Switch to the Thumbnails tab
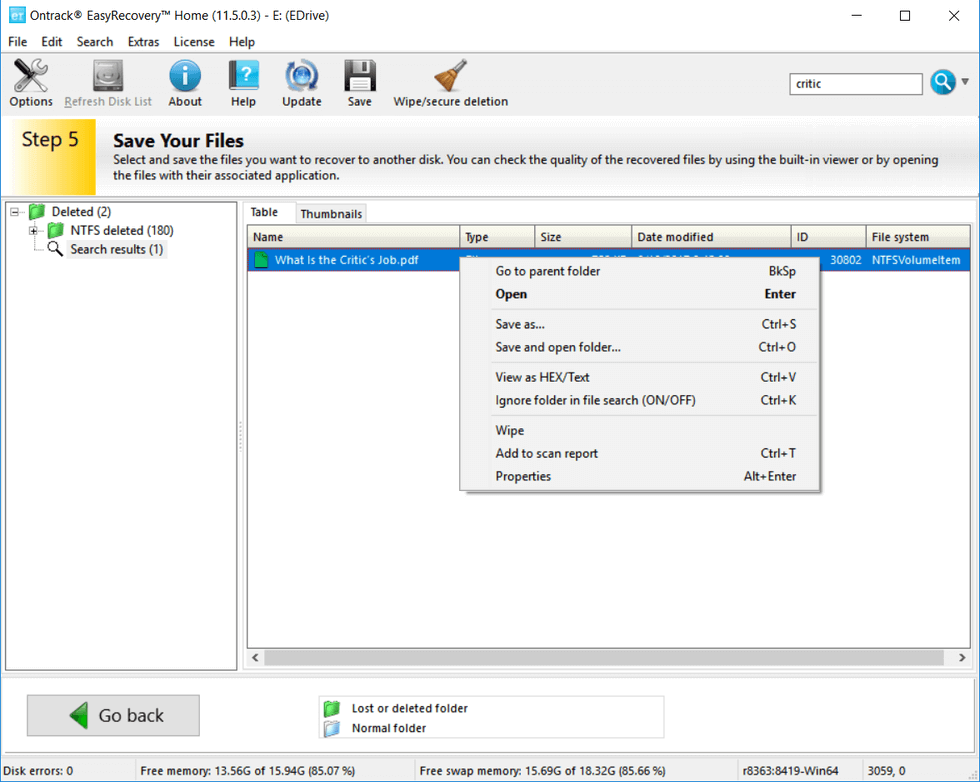 coord(330,213)
